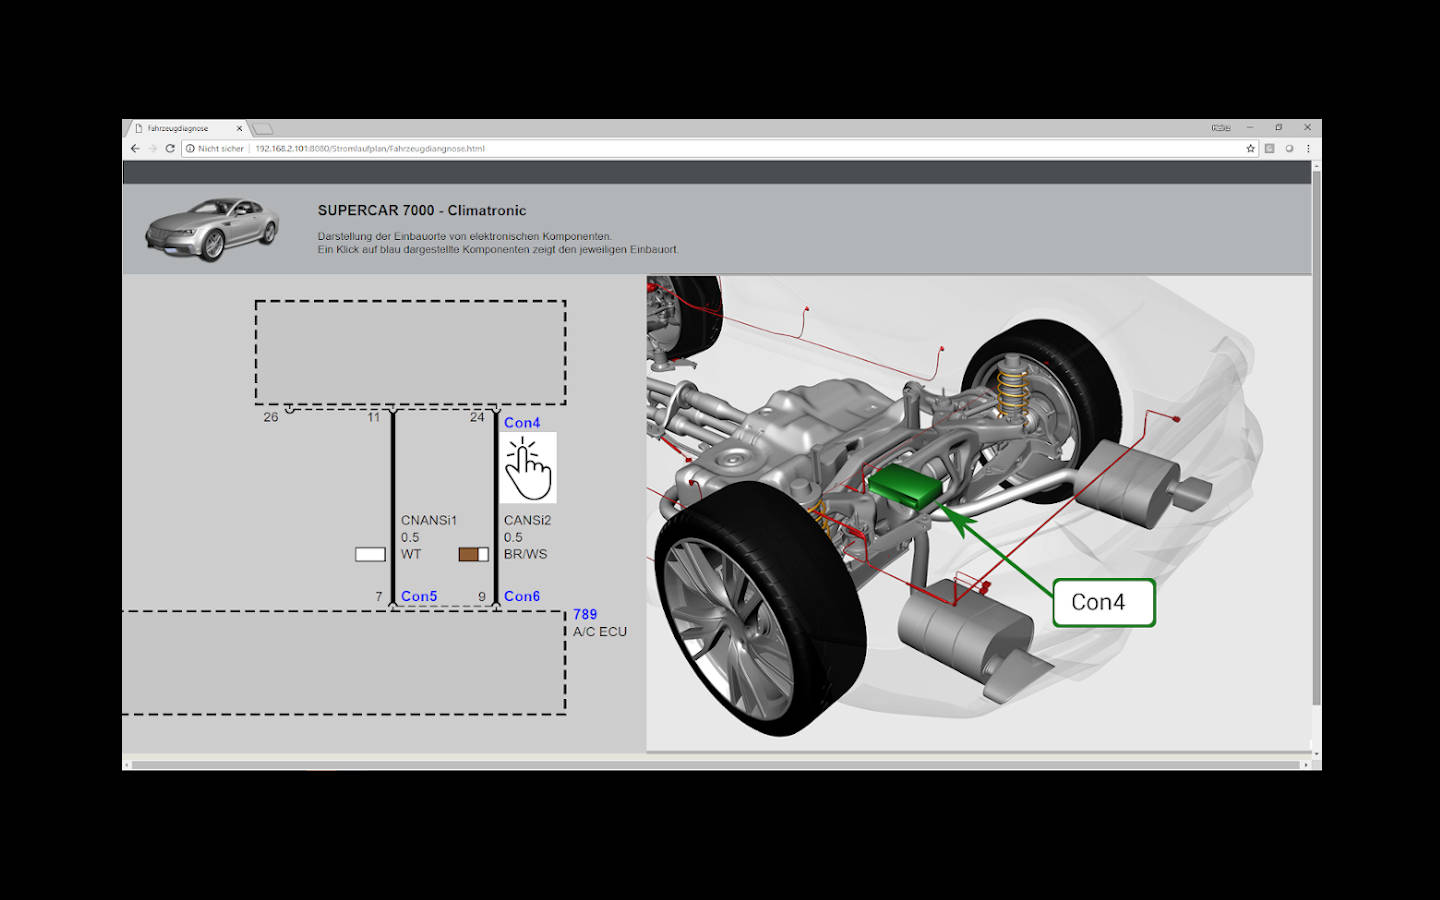The width and height of the screenshot is (1440, 900).
Task: Click the white WT wire color swatch
Action: point(370,554)
